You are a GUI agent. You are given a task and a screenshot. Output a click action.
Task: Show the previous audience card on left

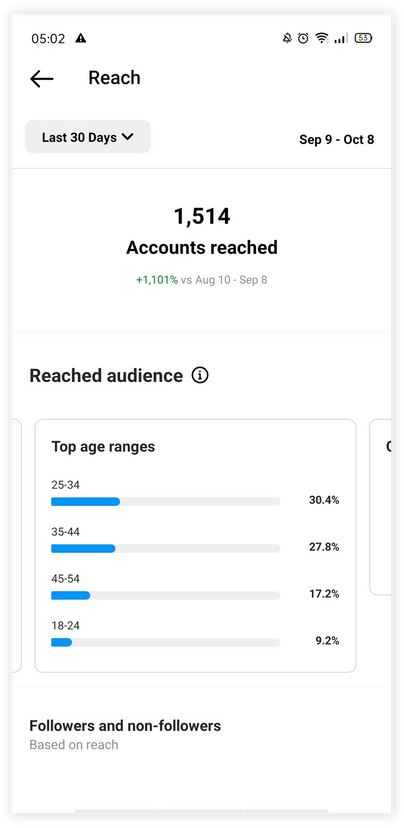(16, 546)
